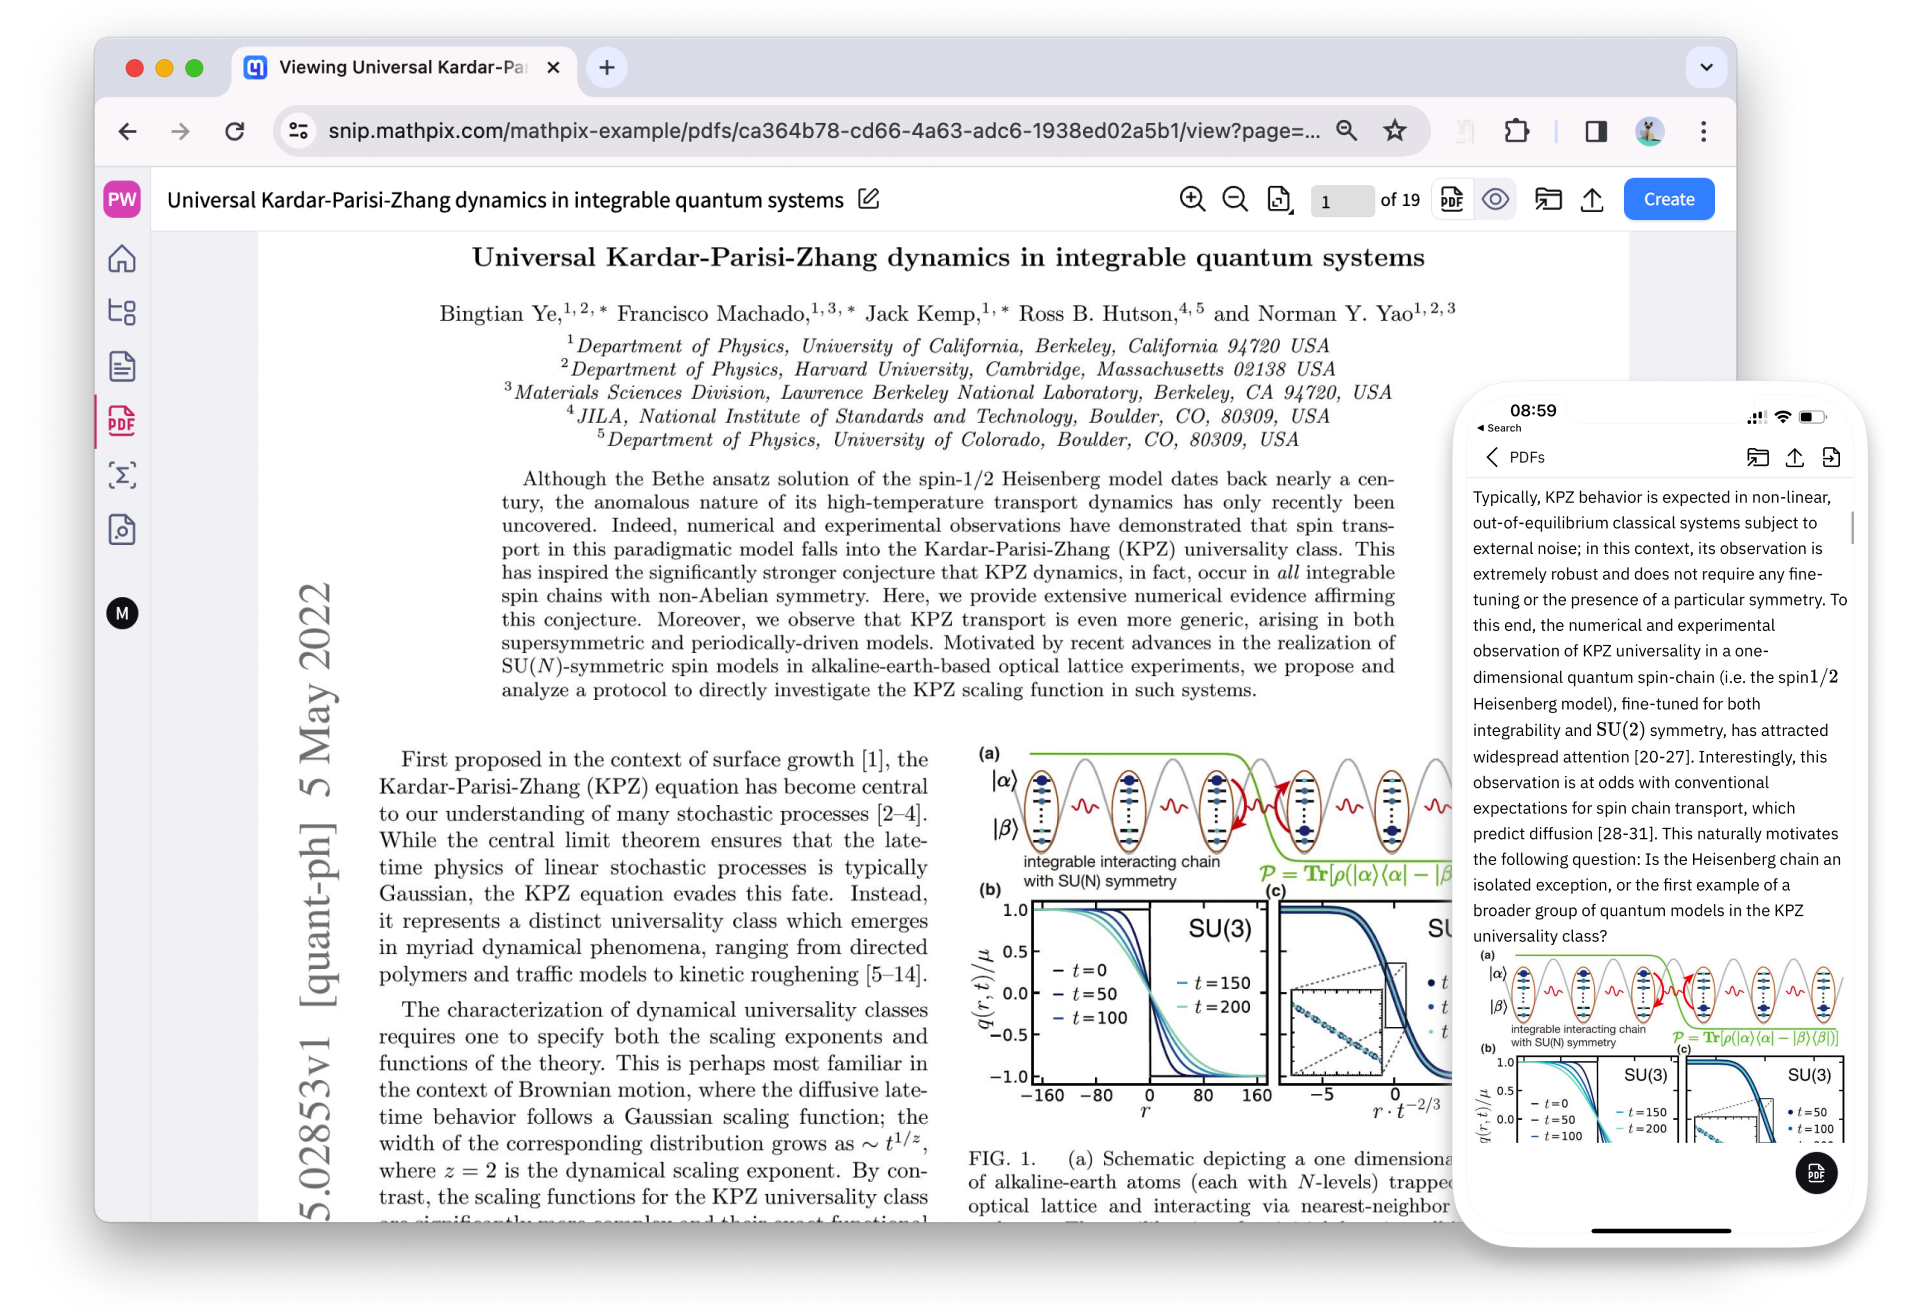The width and height of the screenshot is (1911, 1315).
Task: Zoom out of the PDF page
Action: tap(1234, 199)
